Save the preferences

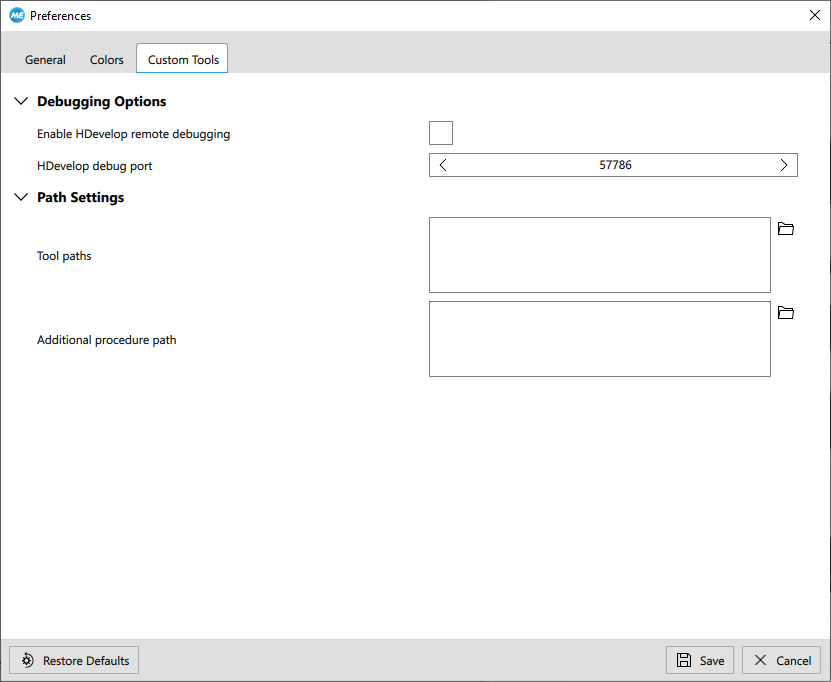click(700, 660)
